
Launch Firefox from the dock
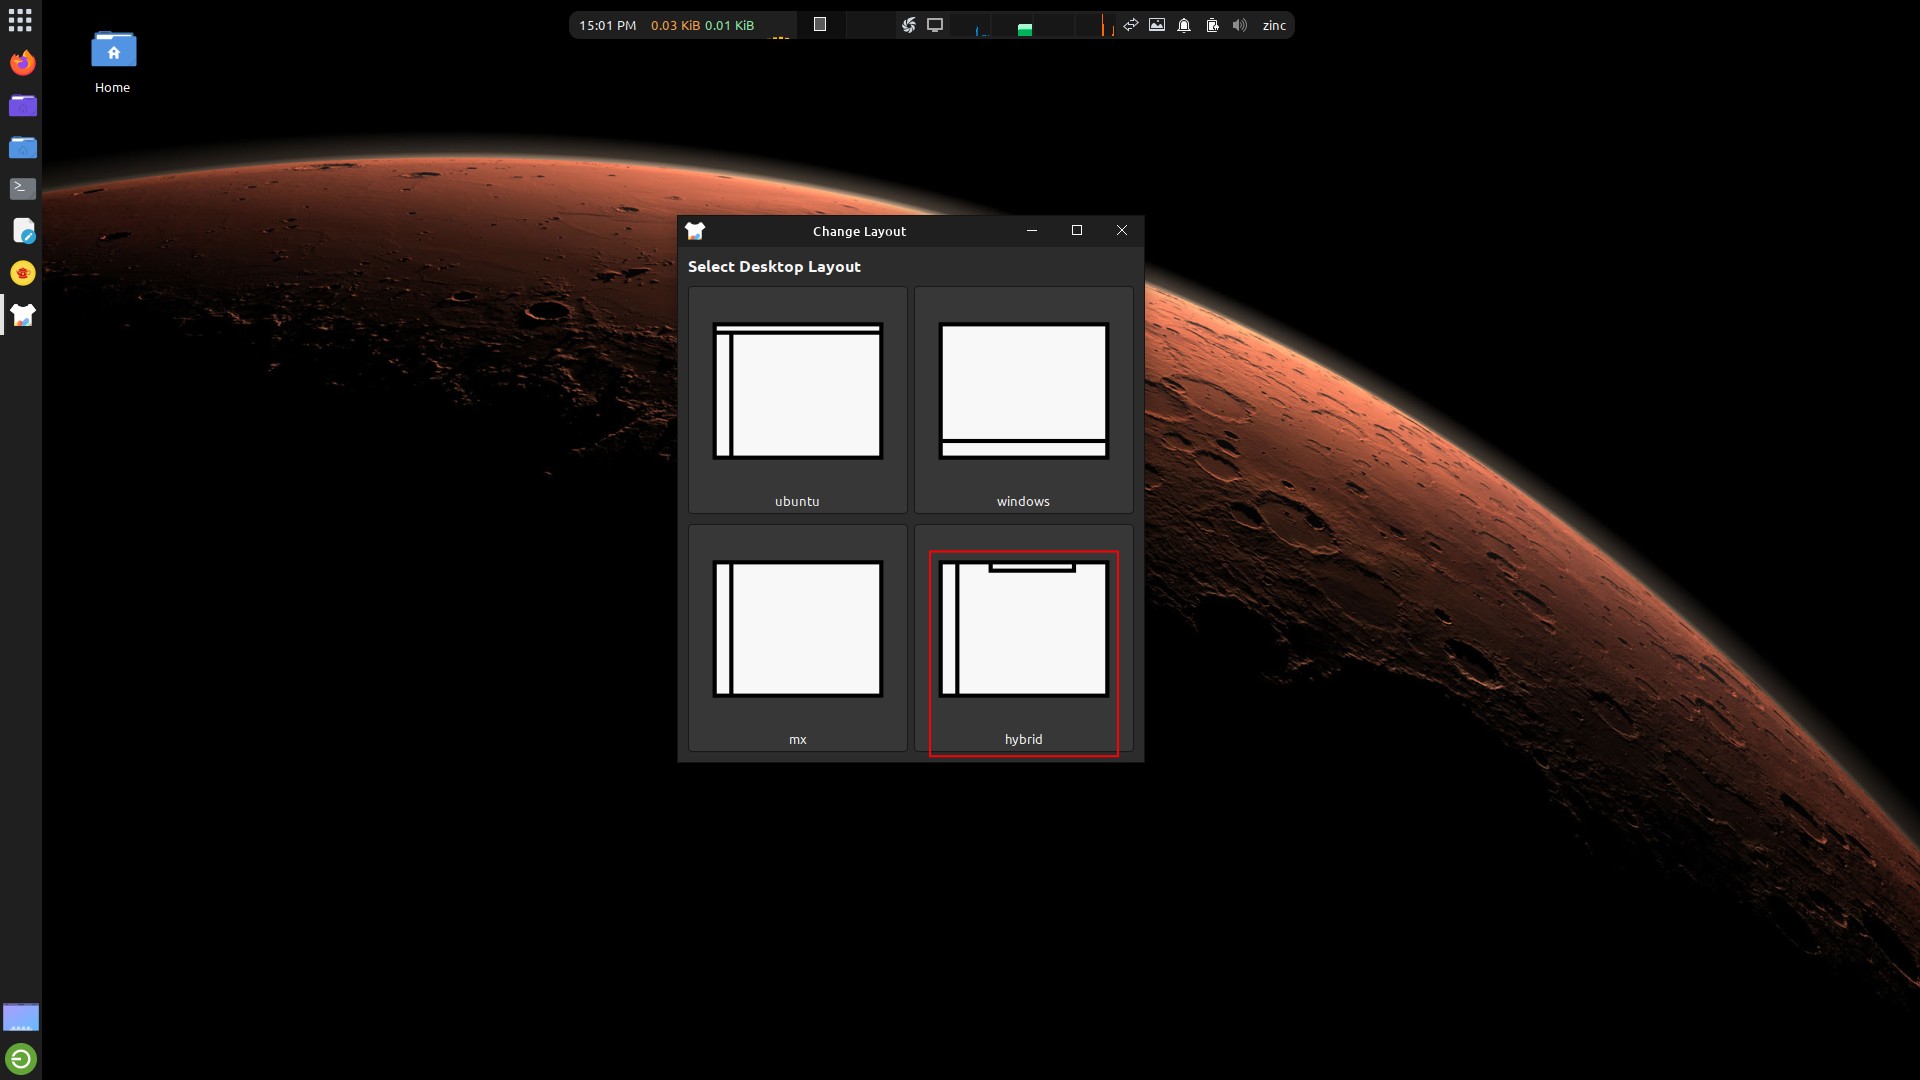(x=22, y=63)
